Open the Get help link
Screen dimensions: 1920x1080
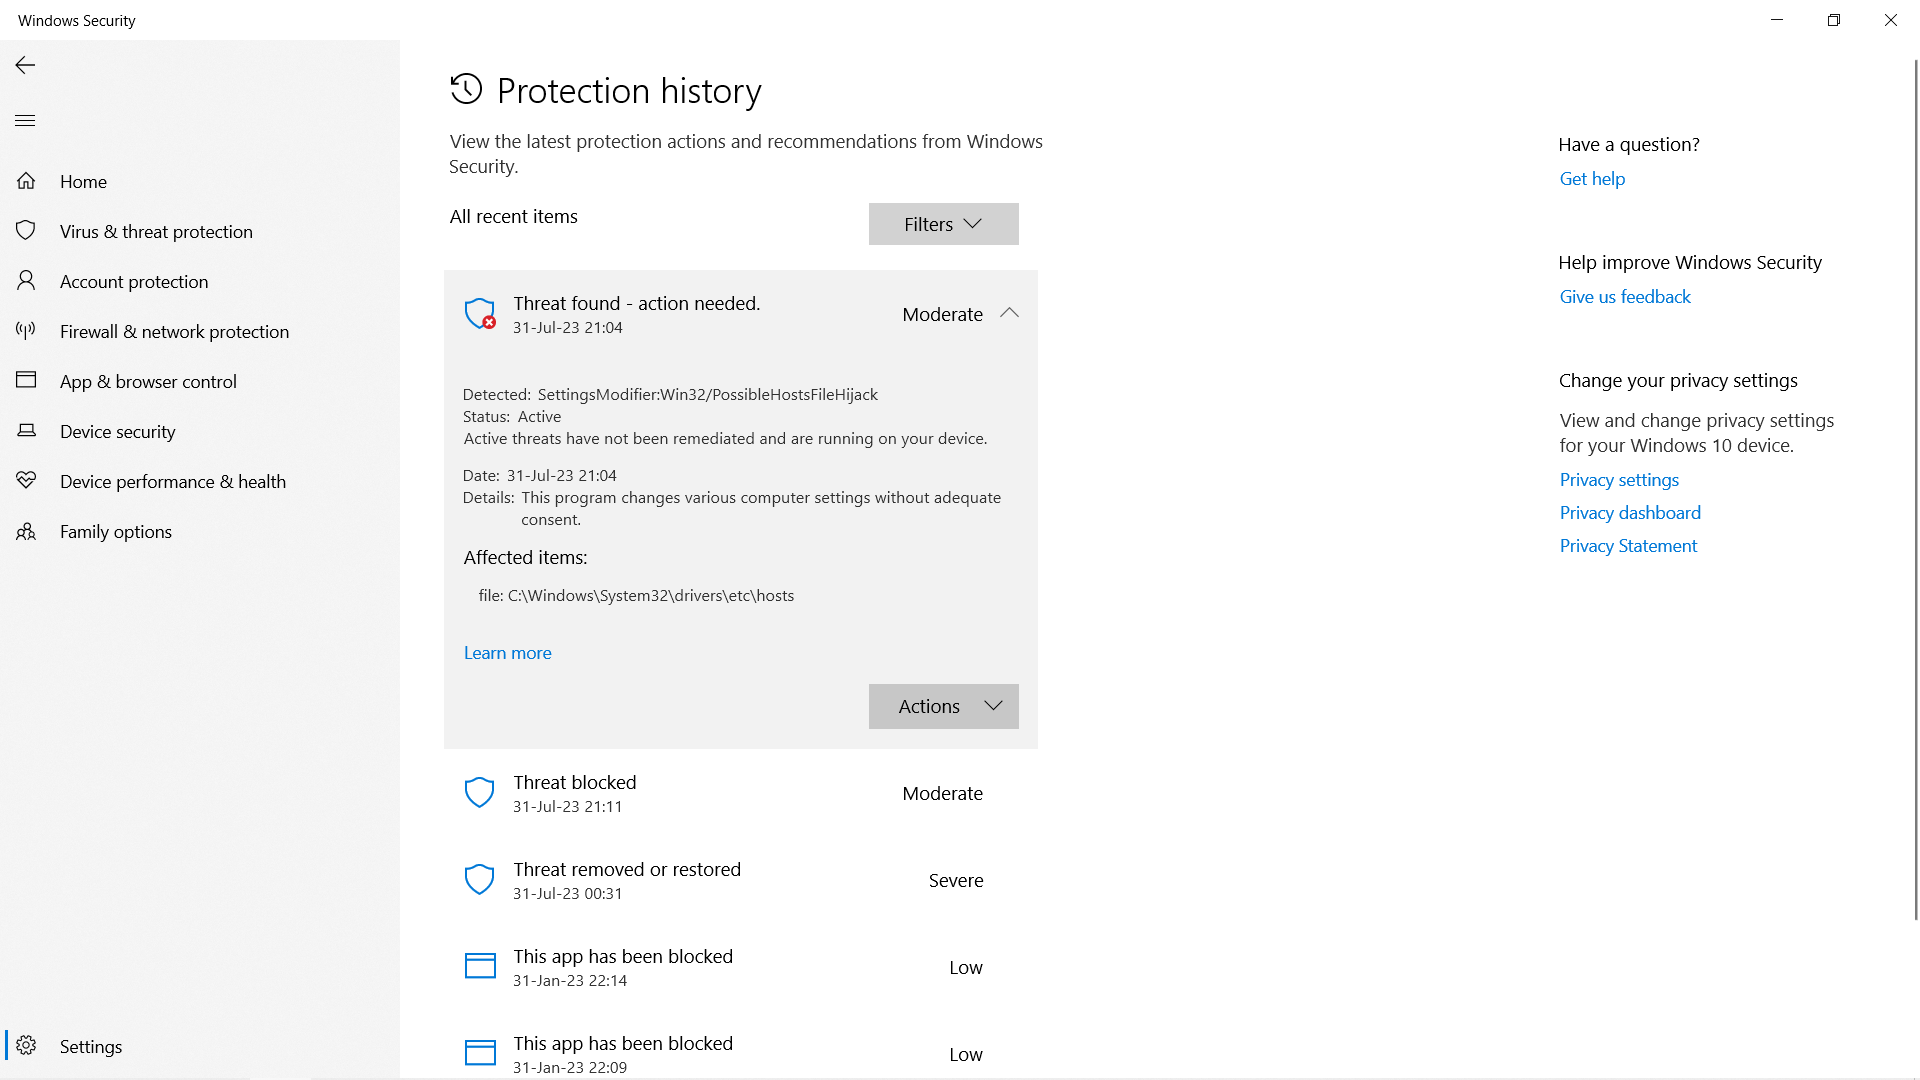coord(1592,179)
